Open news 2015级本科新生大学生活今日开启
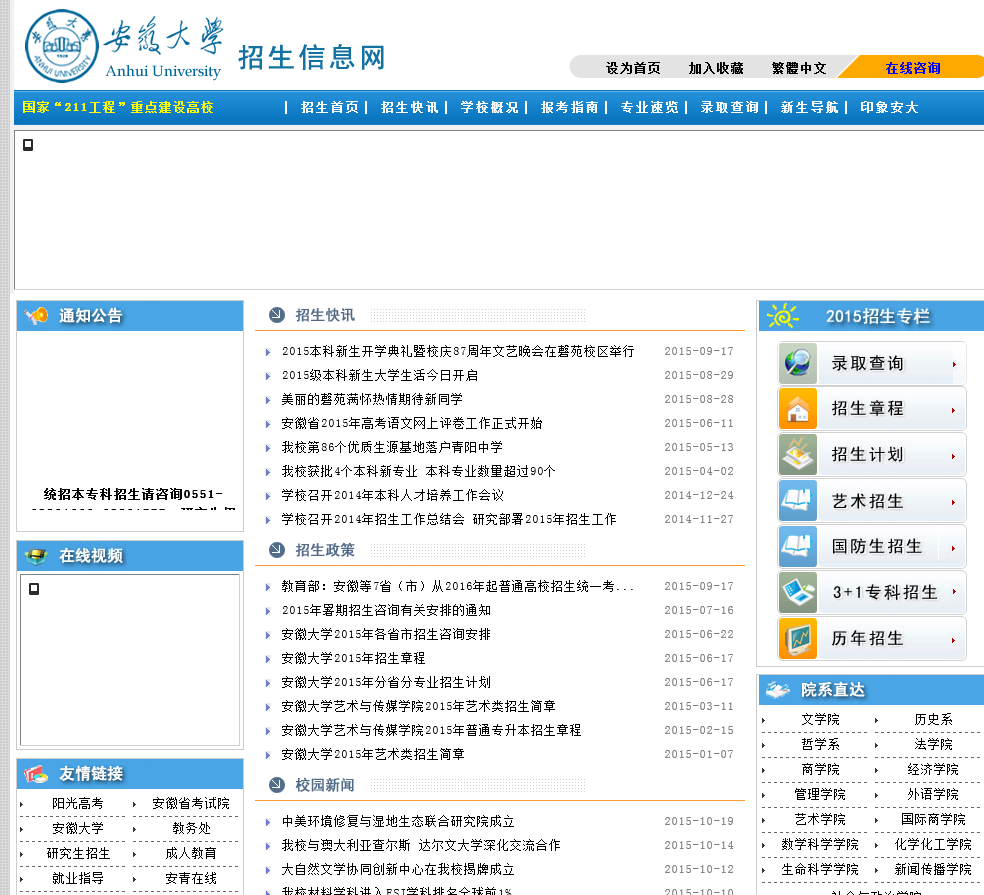This screenshot has width=984, height=895. coord(380,375)
